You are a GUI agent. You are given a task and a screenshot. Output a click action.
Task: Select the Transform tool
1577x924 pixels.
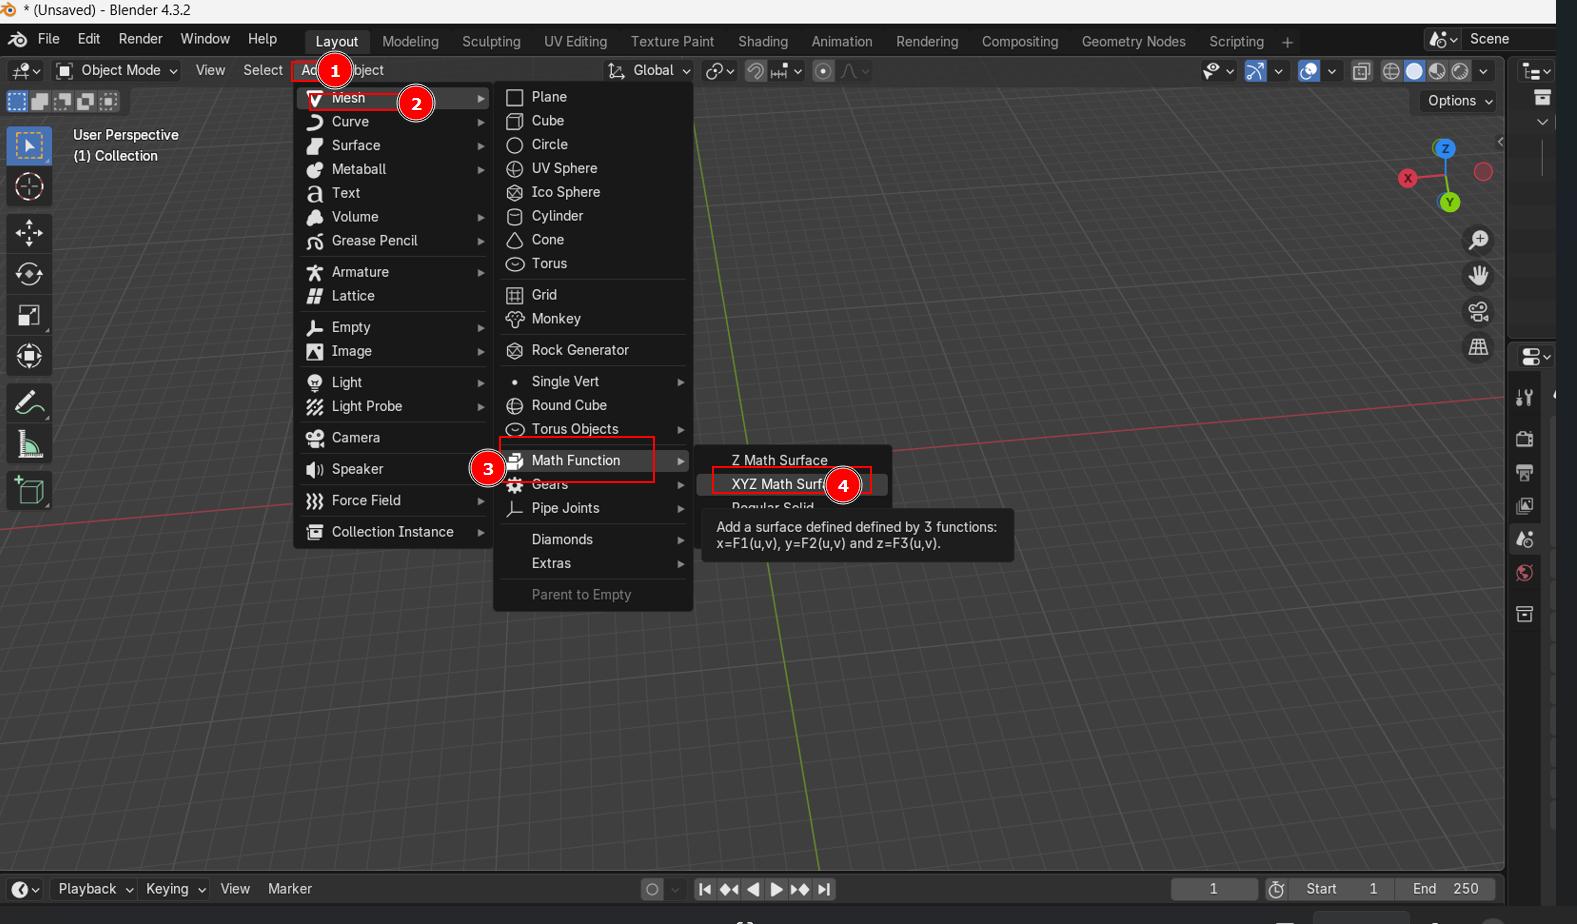pos(29,357)
